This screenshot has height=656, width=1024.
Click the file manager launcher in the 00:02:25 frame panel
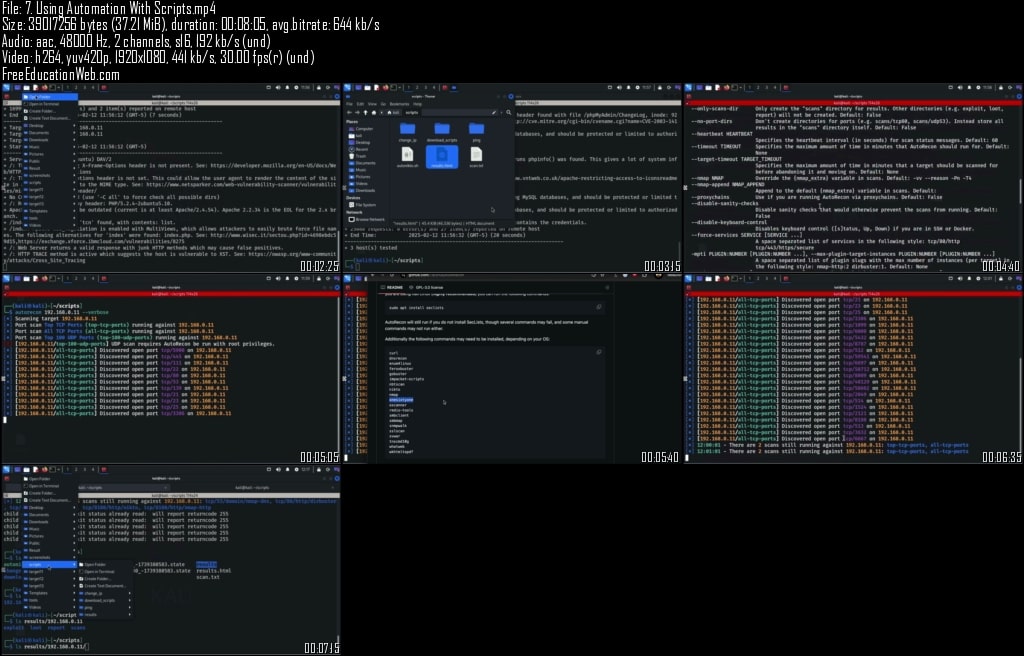pos(27,88)
